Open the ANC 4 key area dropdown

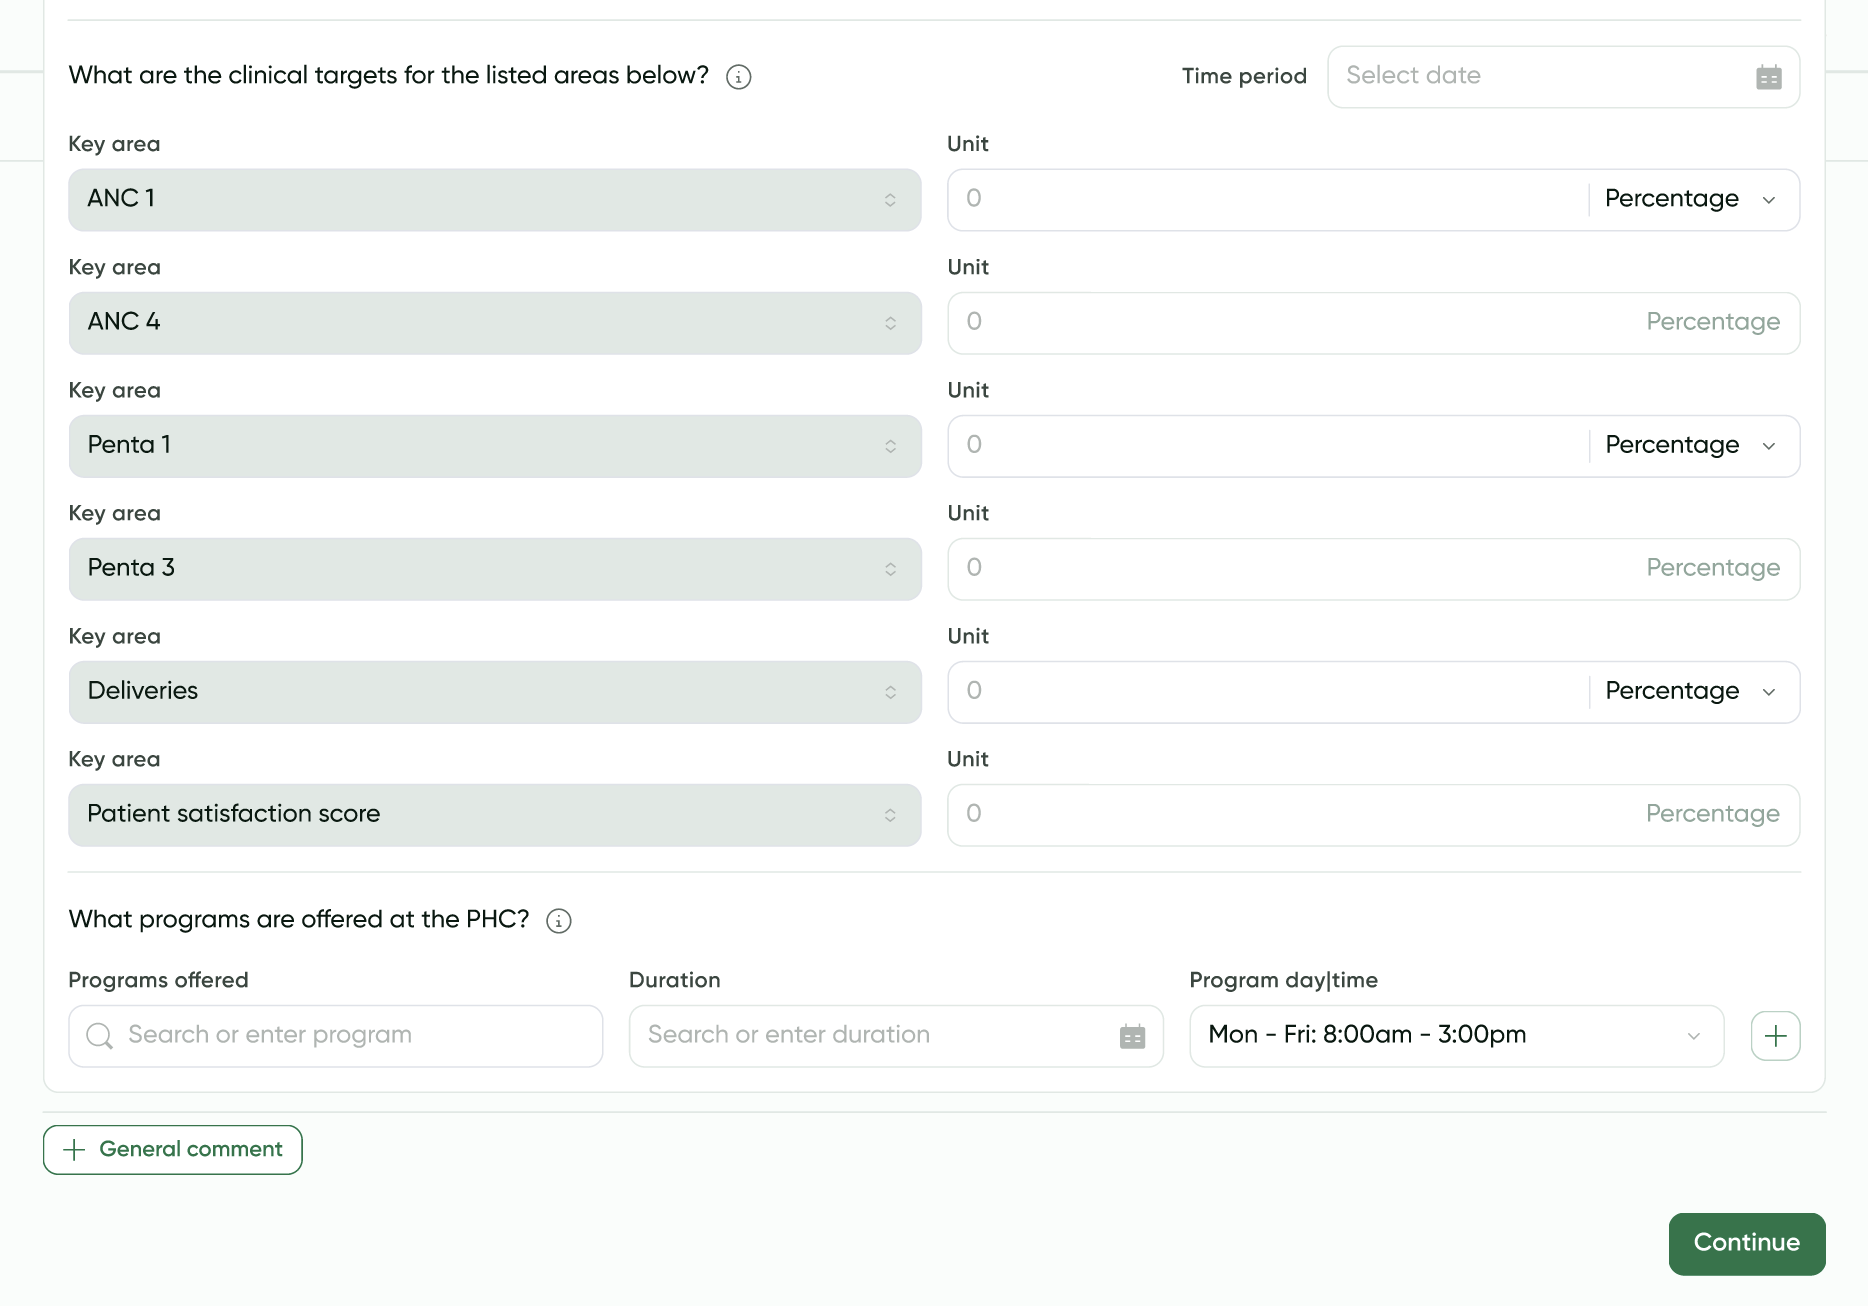[494, 323]
